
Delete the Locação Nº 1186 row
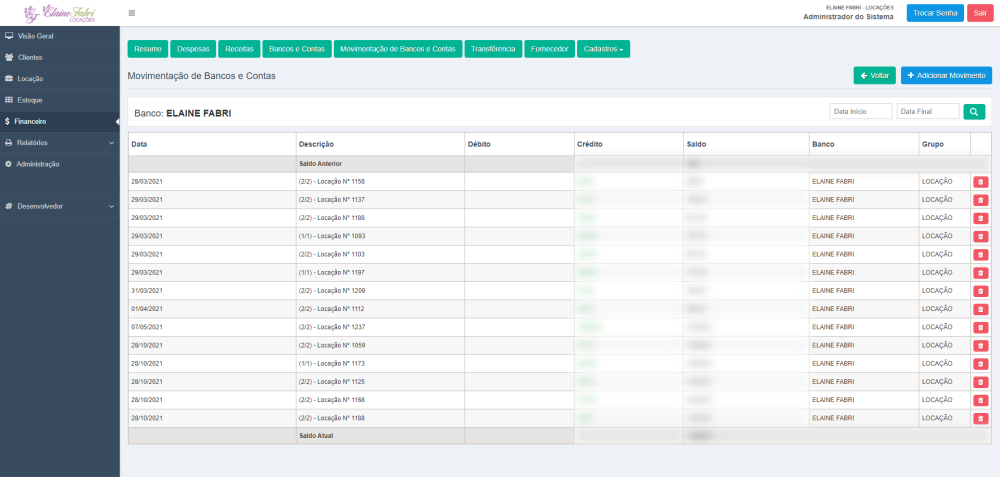click(980, 219)
